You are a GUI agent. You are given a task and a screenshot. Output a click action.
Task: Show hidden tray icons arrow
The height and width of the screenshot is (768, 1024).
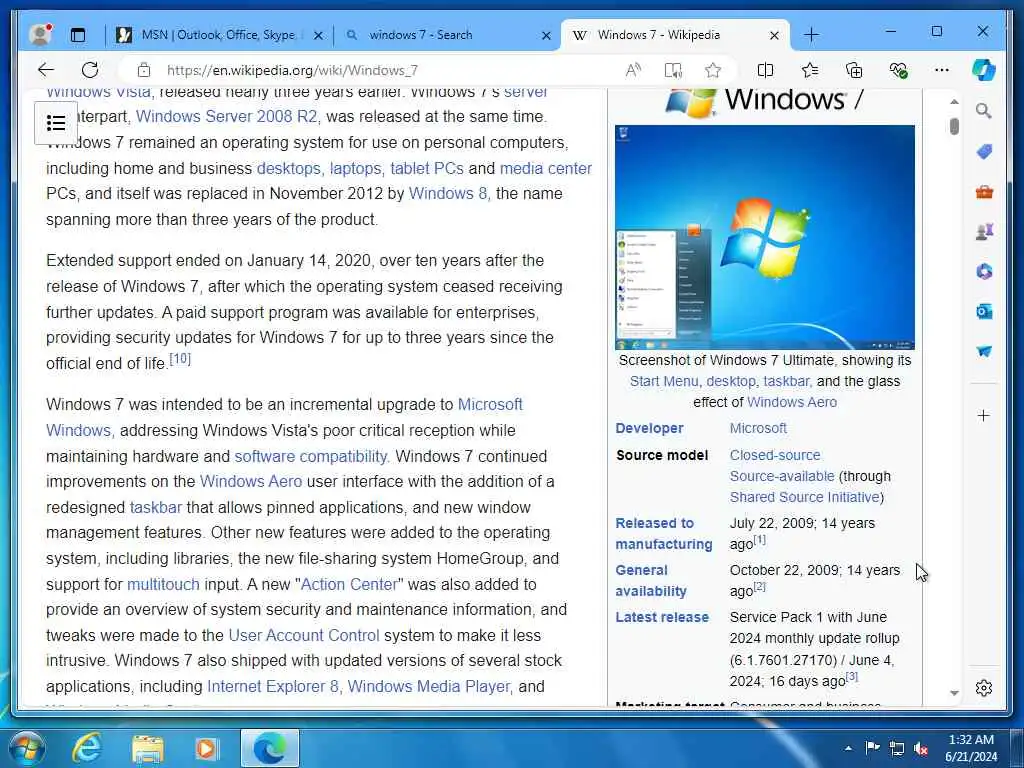pyautogui.click(x=848, y=748)
